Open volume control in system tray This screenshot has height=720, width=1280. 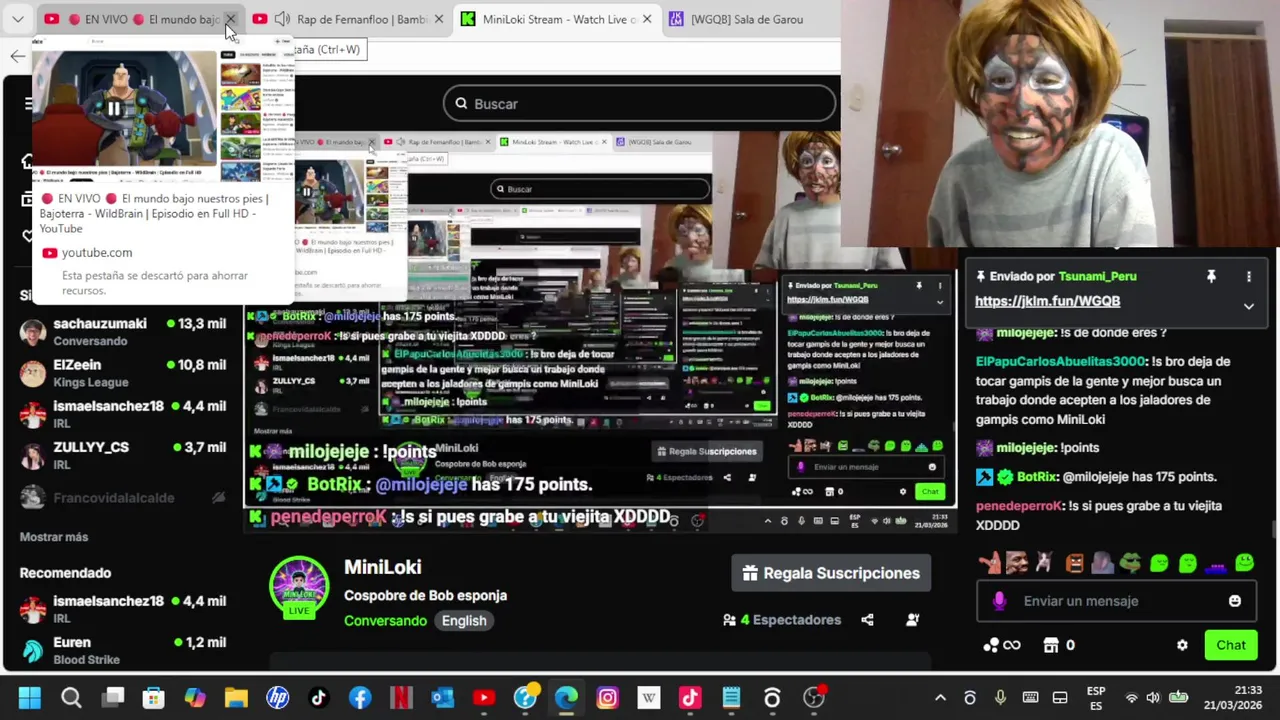pos(1153,698)
